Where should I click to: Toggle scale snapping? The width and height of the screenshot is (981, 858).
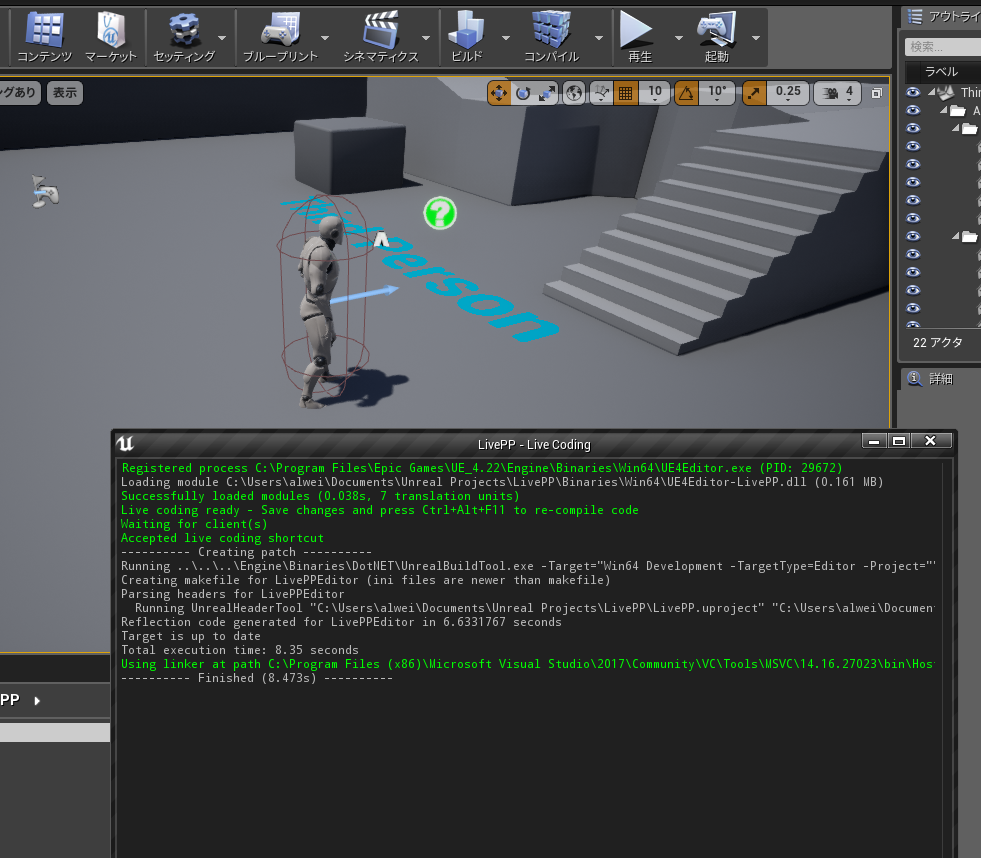[755, 93]
